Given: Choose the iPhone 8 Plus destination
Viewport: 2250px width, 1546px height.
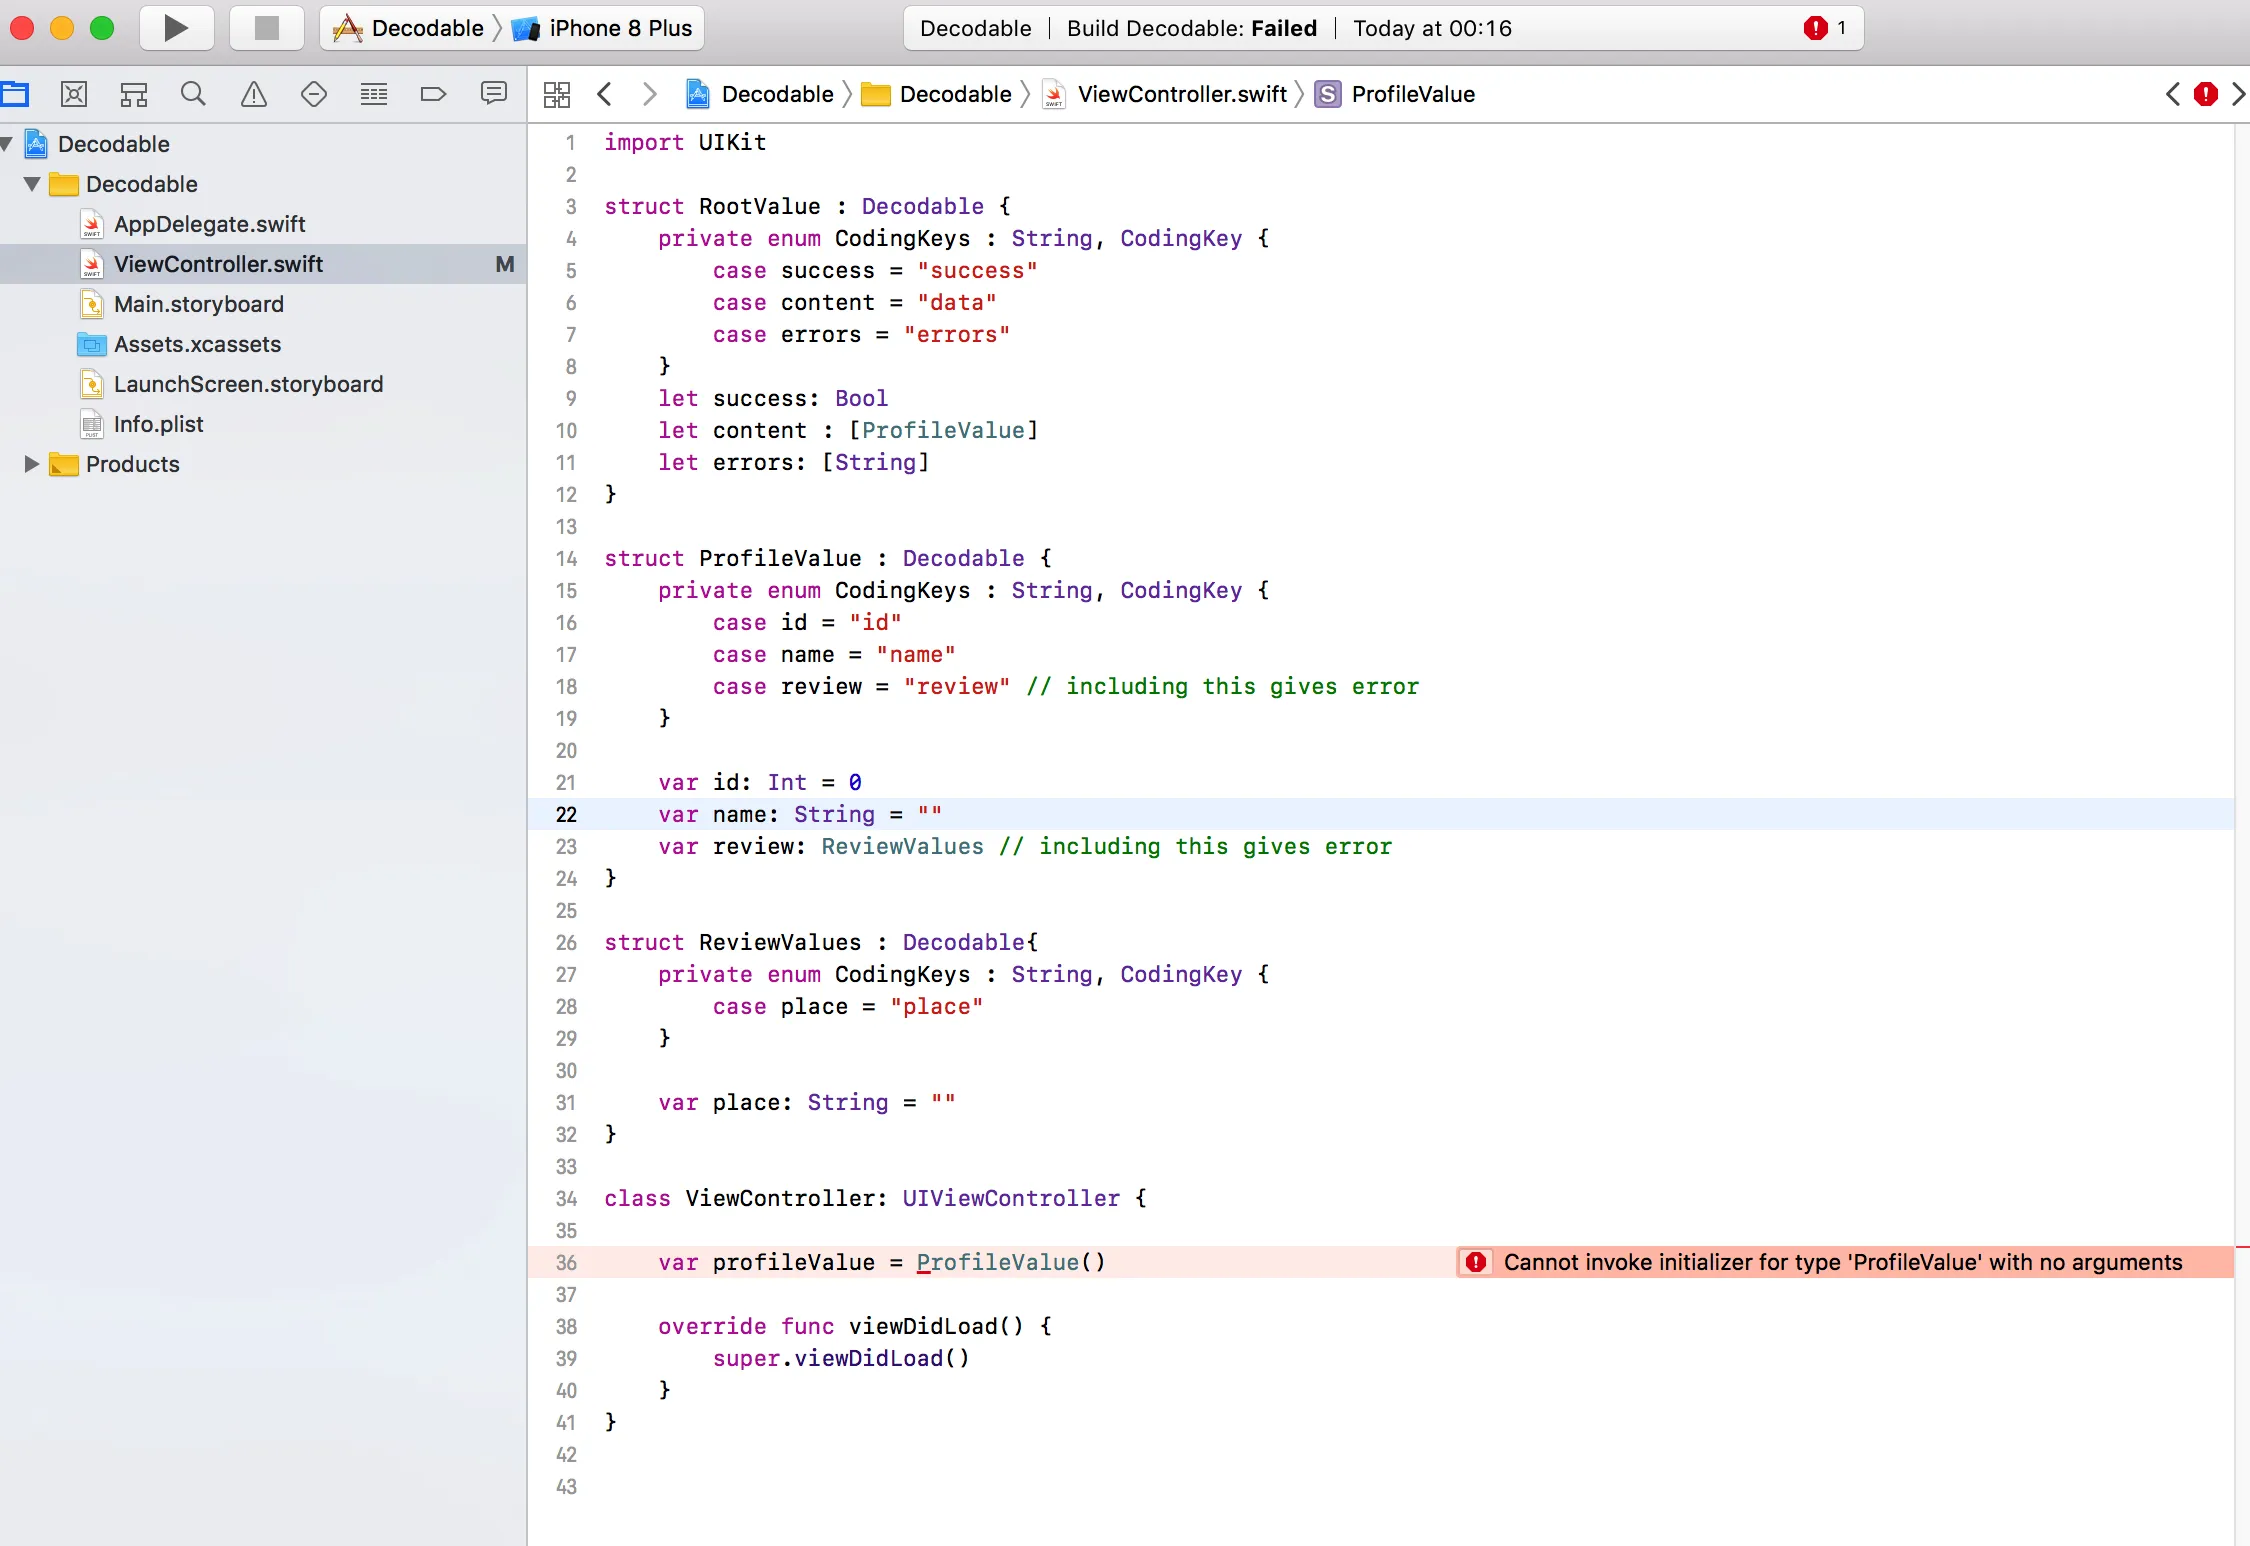Looking at the screenshot, I should pos(619,28).
